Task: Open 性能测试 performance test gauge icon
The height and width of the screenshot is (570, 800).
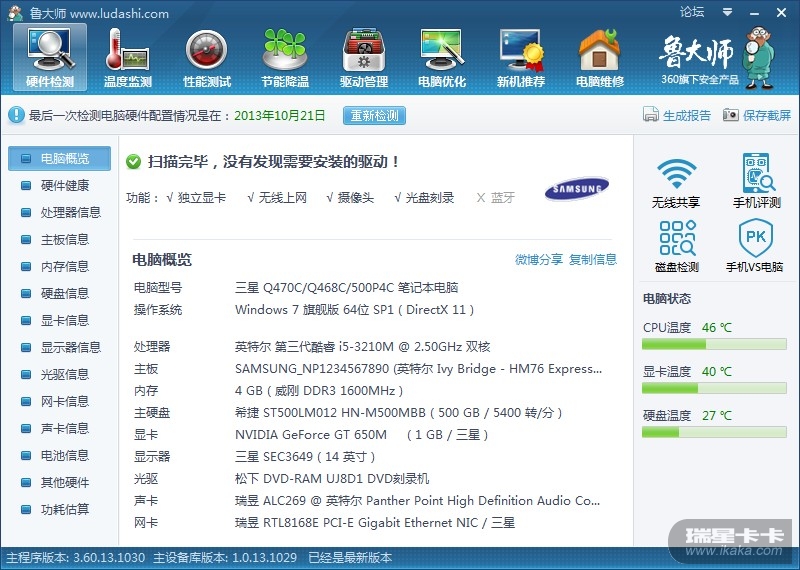Action: [207, 57]
